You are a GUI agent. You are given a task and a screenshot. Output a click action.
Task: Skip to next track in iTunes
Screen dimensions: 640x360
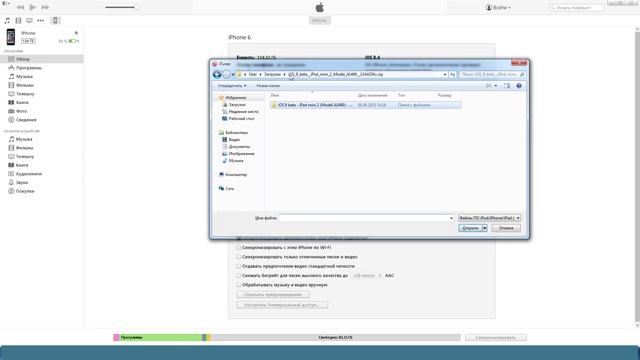coord(45,7)
